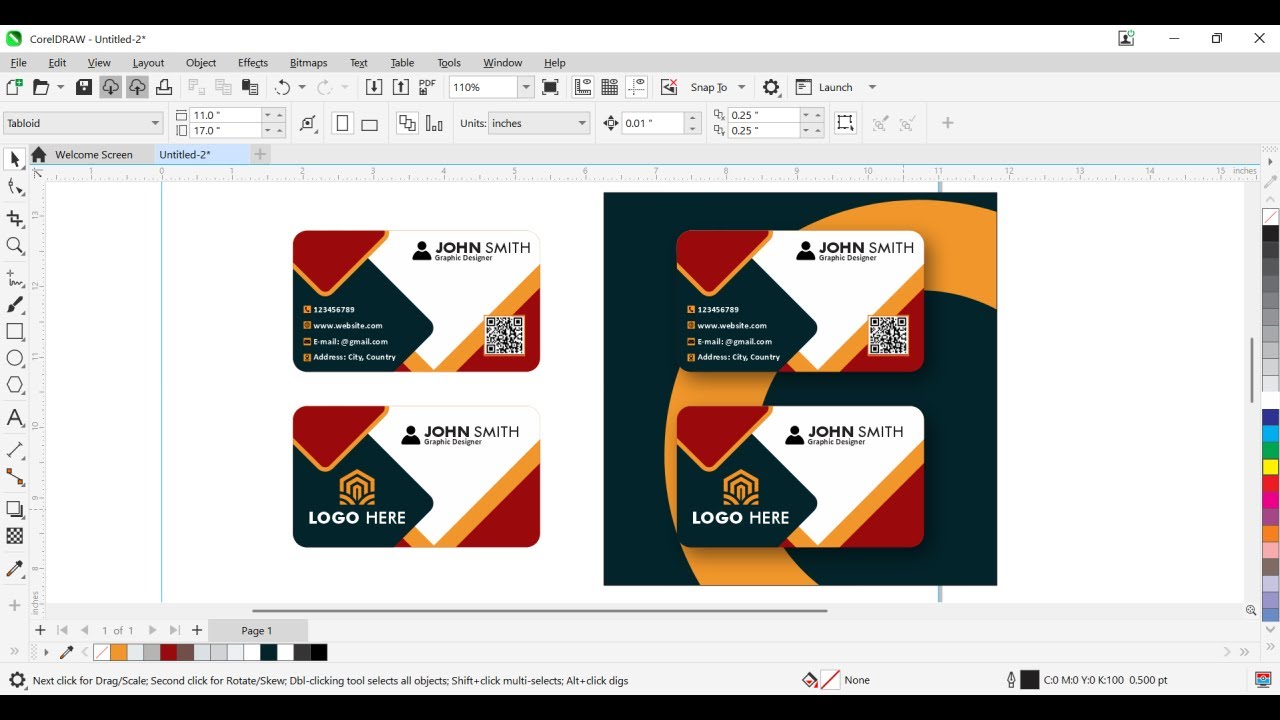Select the Crop tool

14,219
